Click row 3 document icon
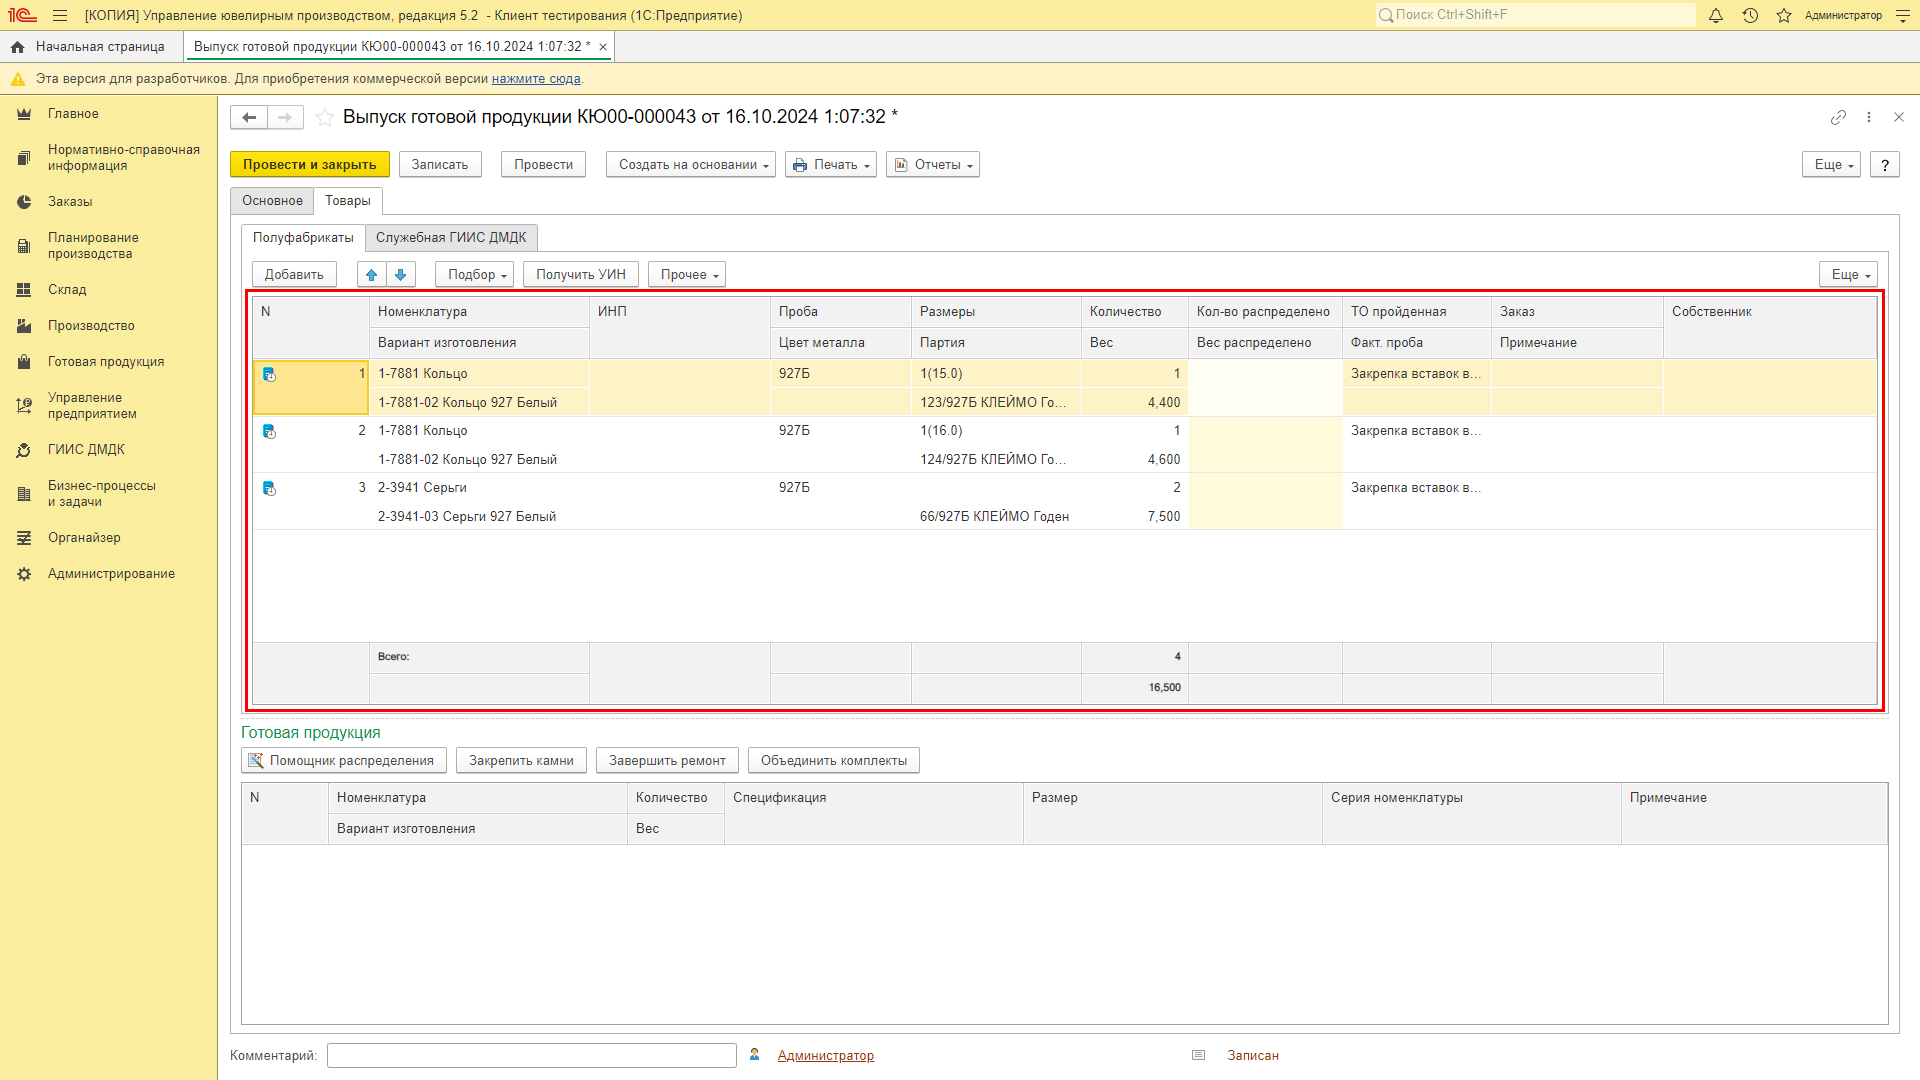Image resolution: width=1920 pixels, height=1080 pixels. point(269,488)
